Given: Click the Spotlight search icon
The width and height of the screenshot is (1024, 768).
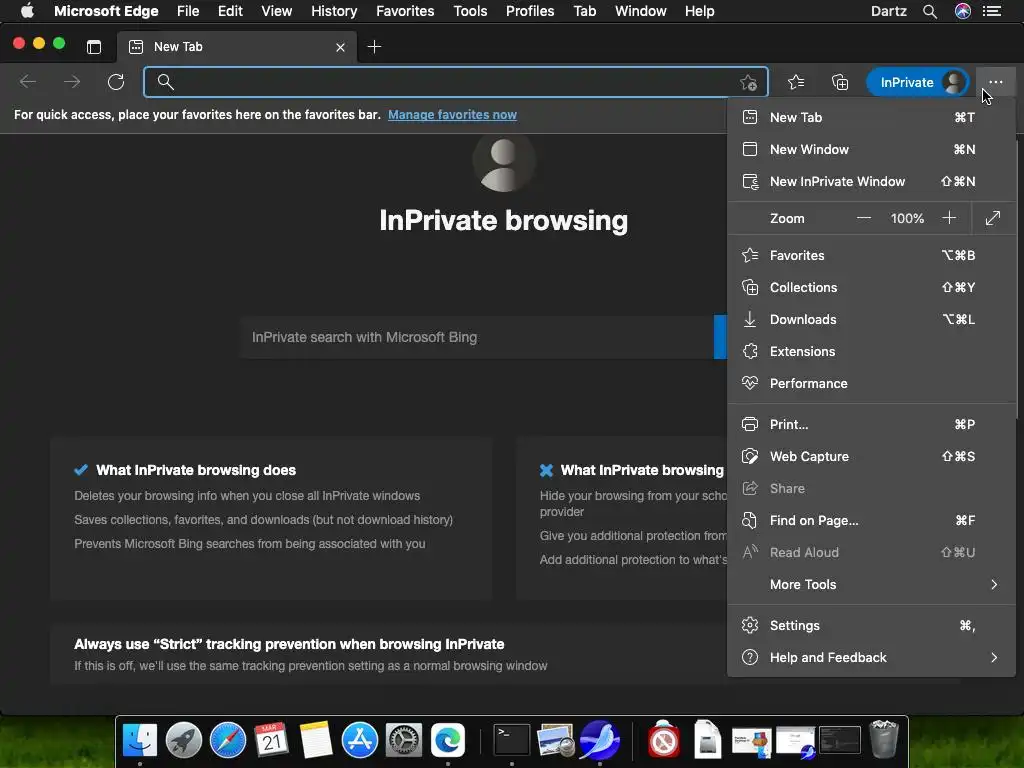Looking at the screenshot, I should (x=930, y=11).
